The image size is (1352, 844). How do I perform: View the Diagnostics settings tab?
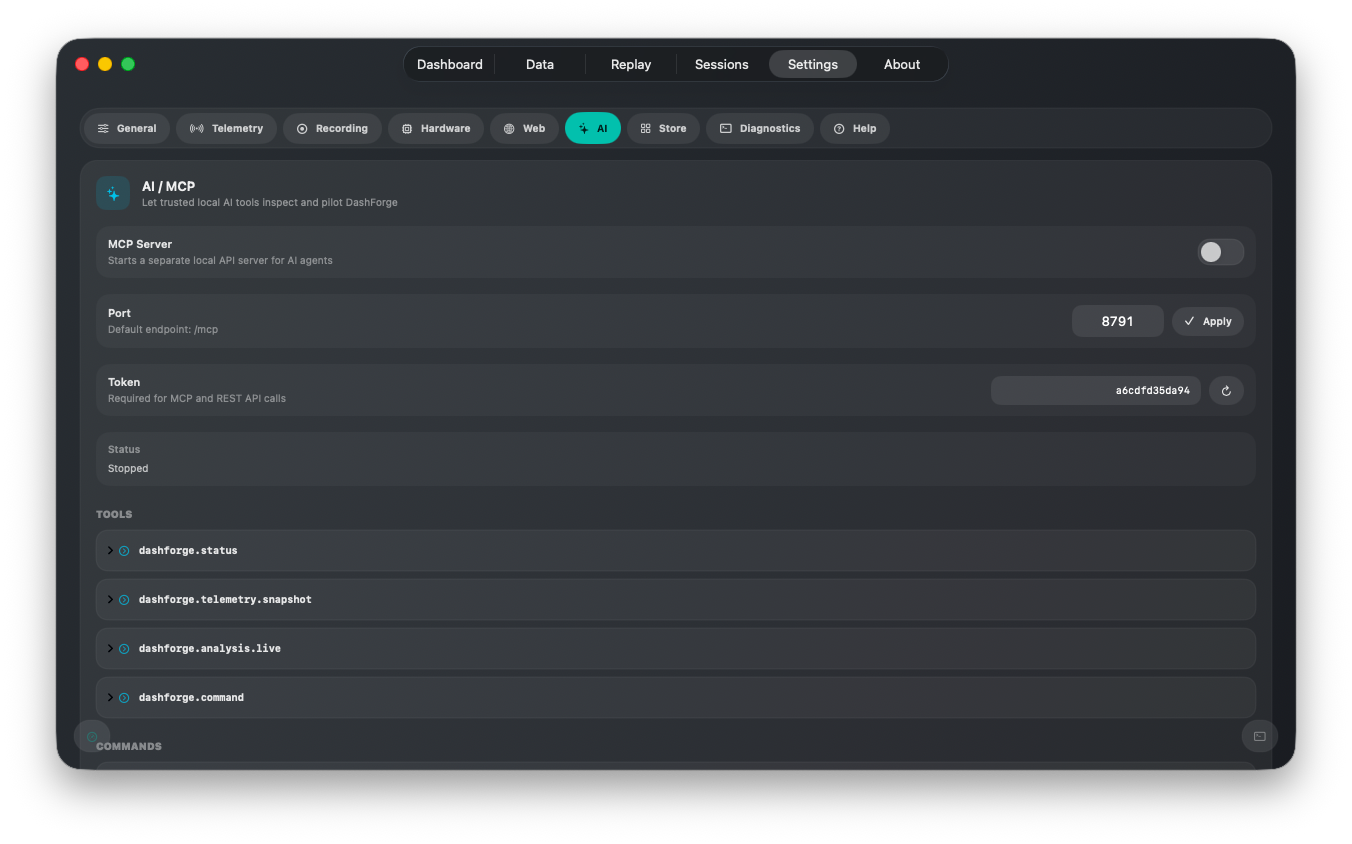(760, 128)
